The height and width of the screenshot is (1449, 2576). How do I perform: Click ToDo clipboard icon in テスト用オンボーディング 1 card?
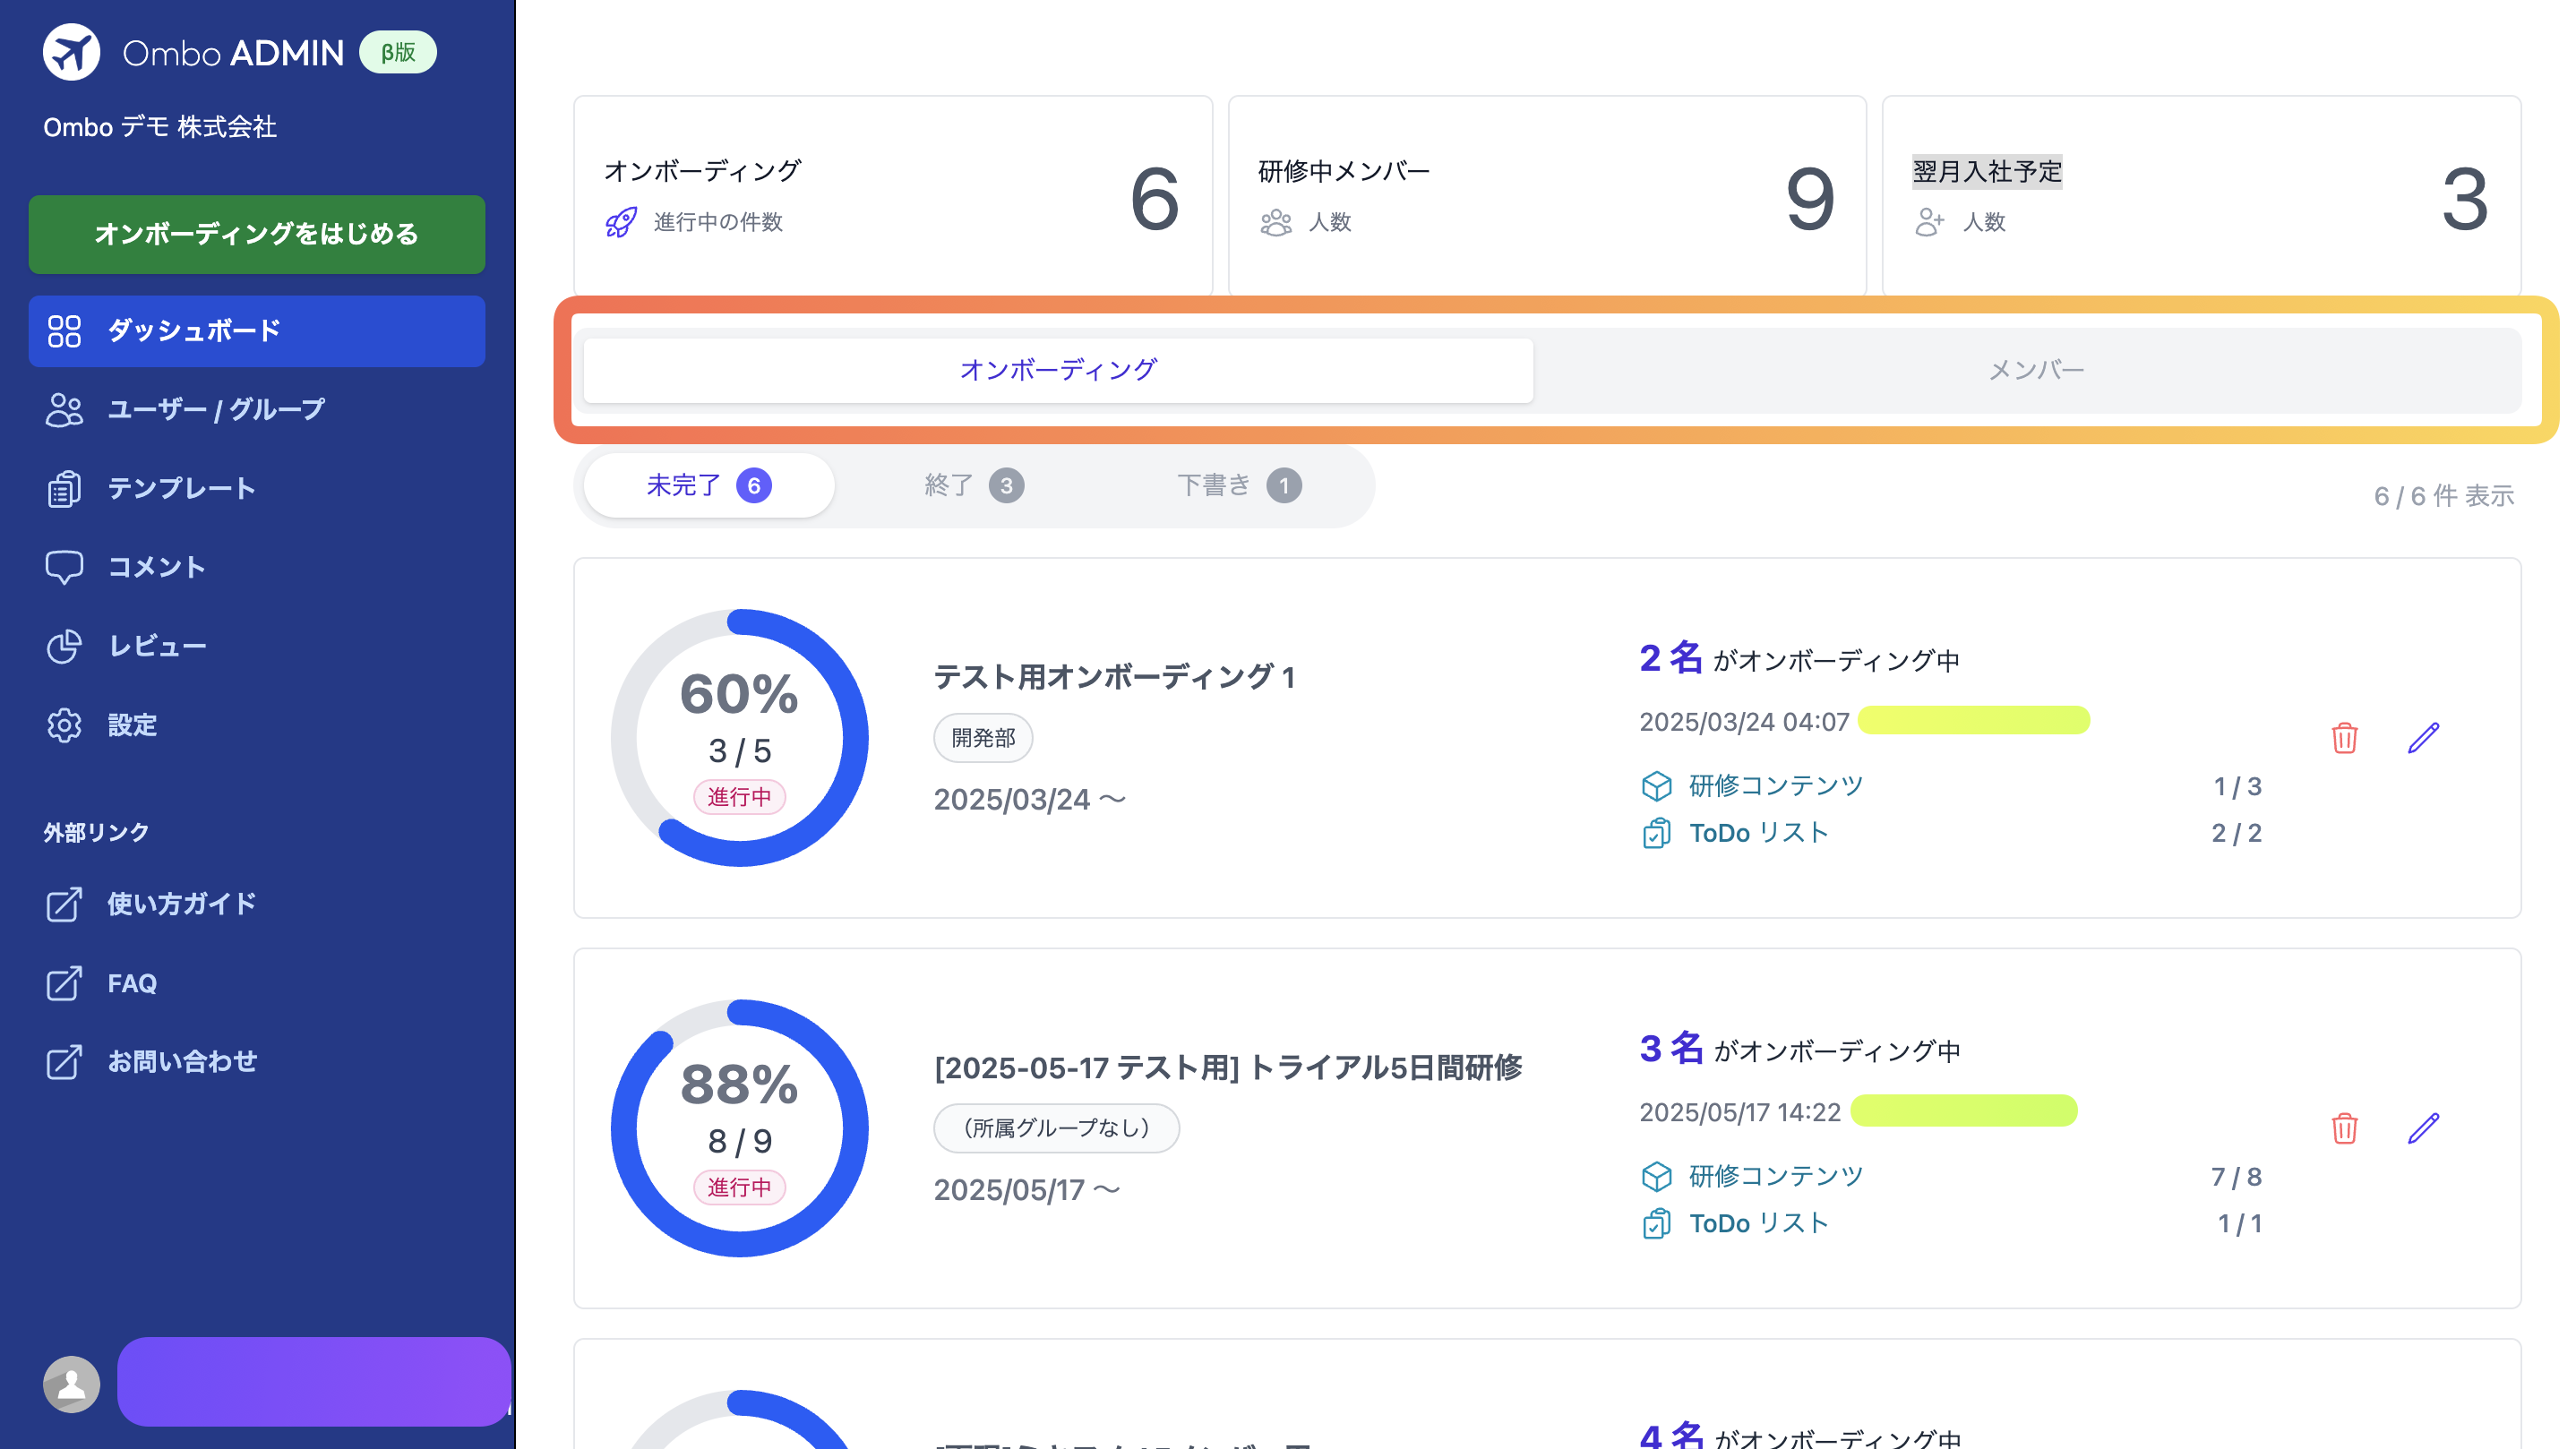(1657, 833)
